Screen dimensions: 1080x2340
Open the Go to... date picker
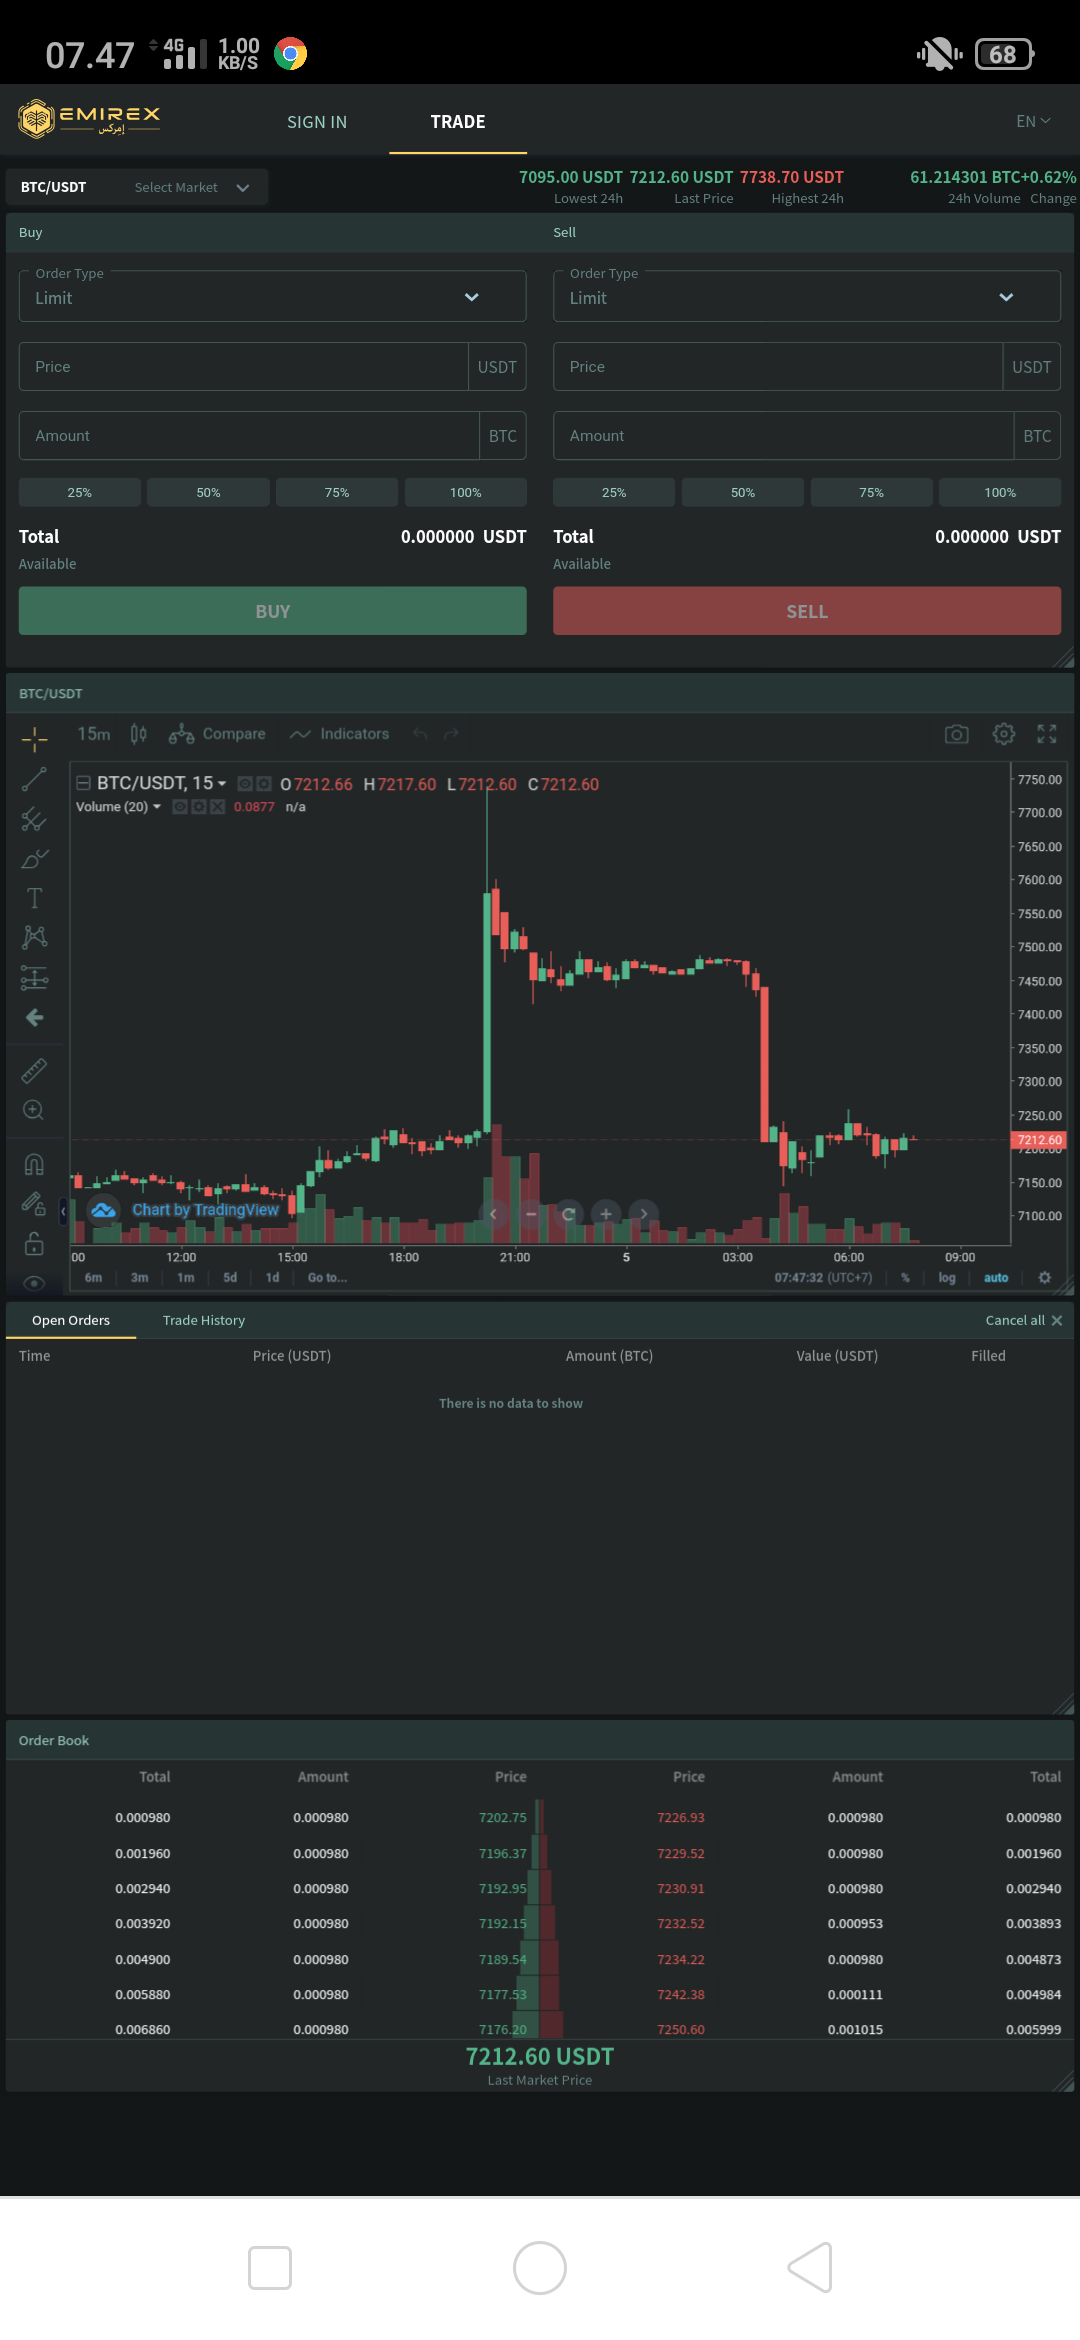click(327, 1278)
